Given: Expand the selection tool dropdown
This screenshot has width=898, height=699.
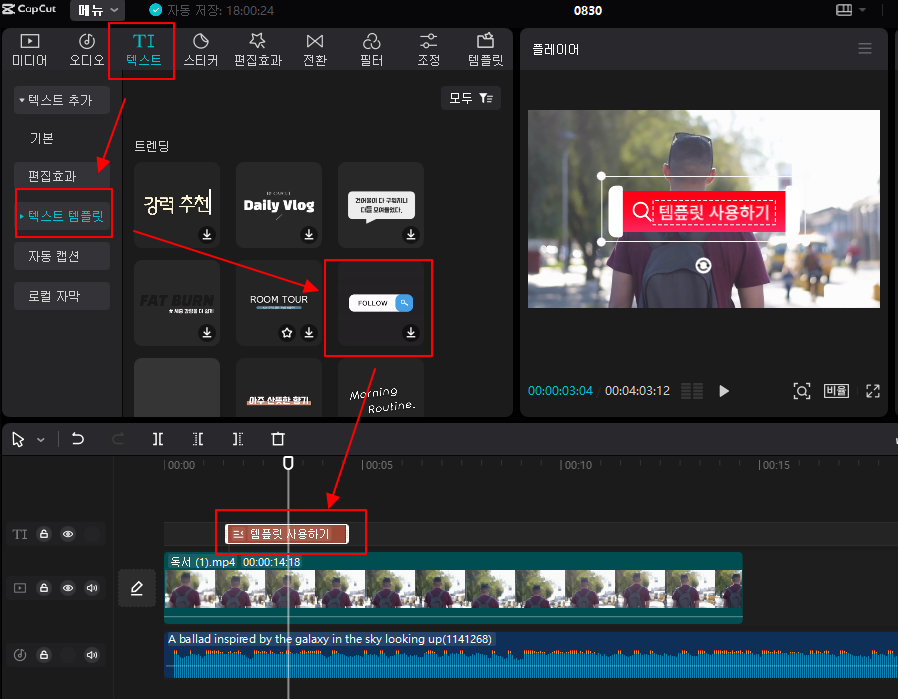Looking at the screenshot, I should [41, 440].
